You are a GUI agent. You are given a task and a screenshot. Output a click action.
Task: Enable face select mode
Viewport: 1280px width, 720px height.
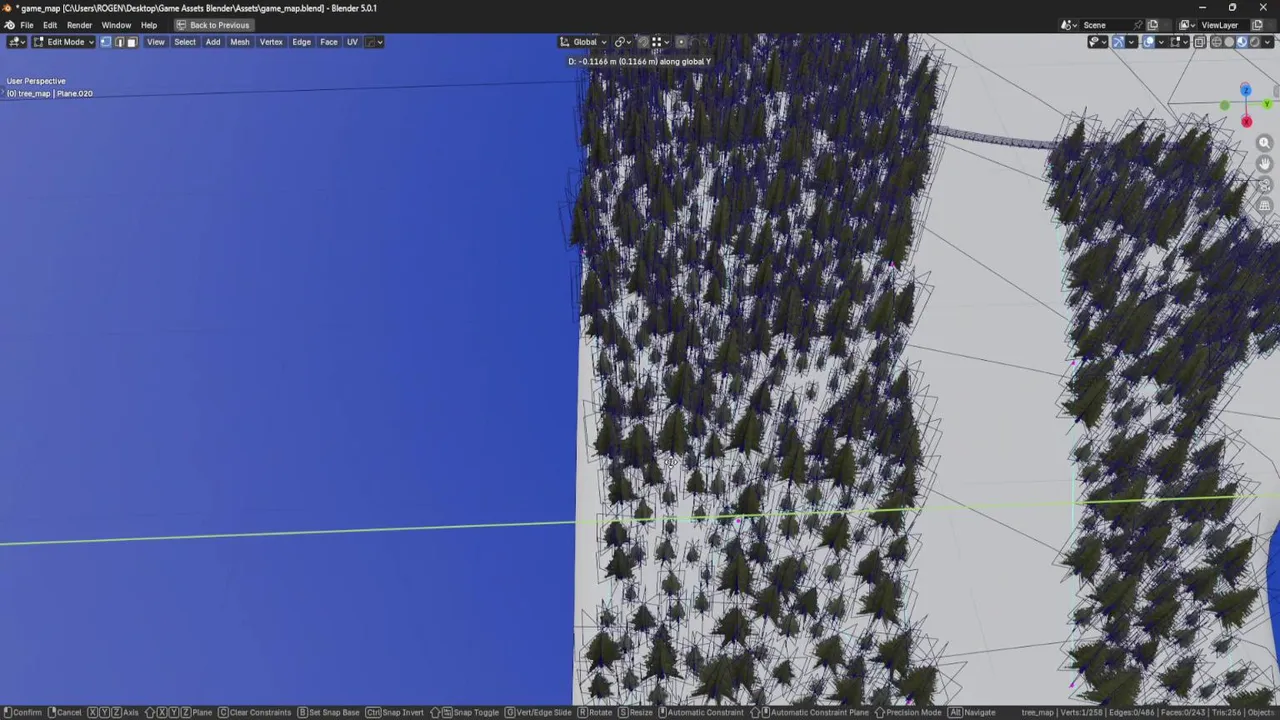(x=131, y=42)
